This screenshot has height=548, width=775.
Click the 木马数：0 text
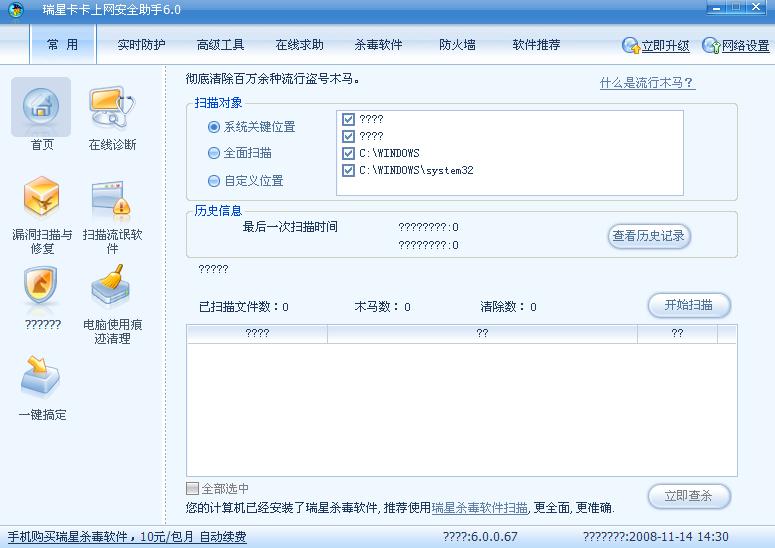tap(382, 307)
